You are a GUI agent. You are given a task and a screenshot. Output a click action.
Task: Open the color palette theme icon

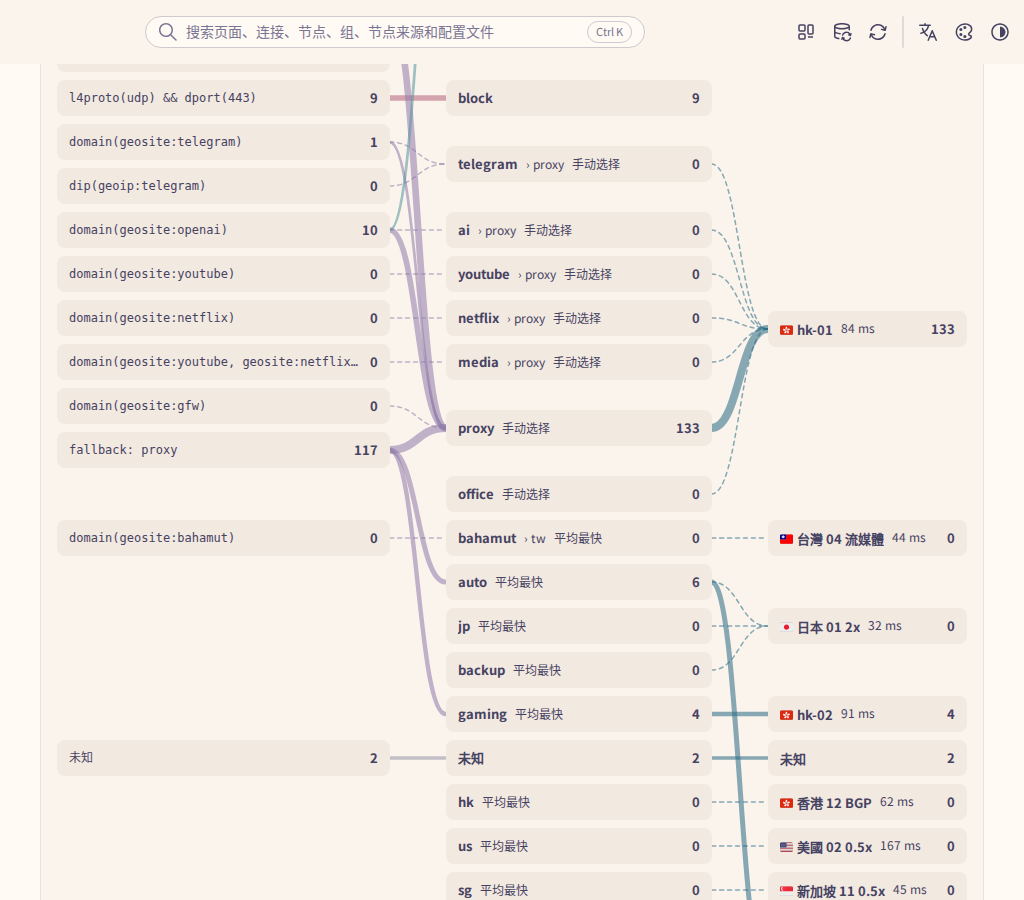(964, 32)
